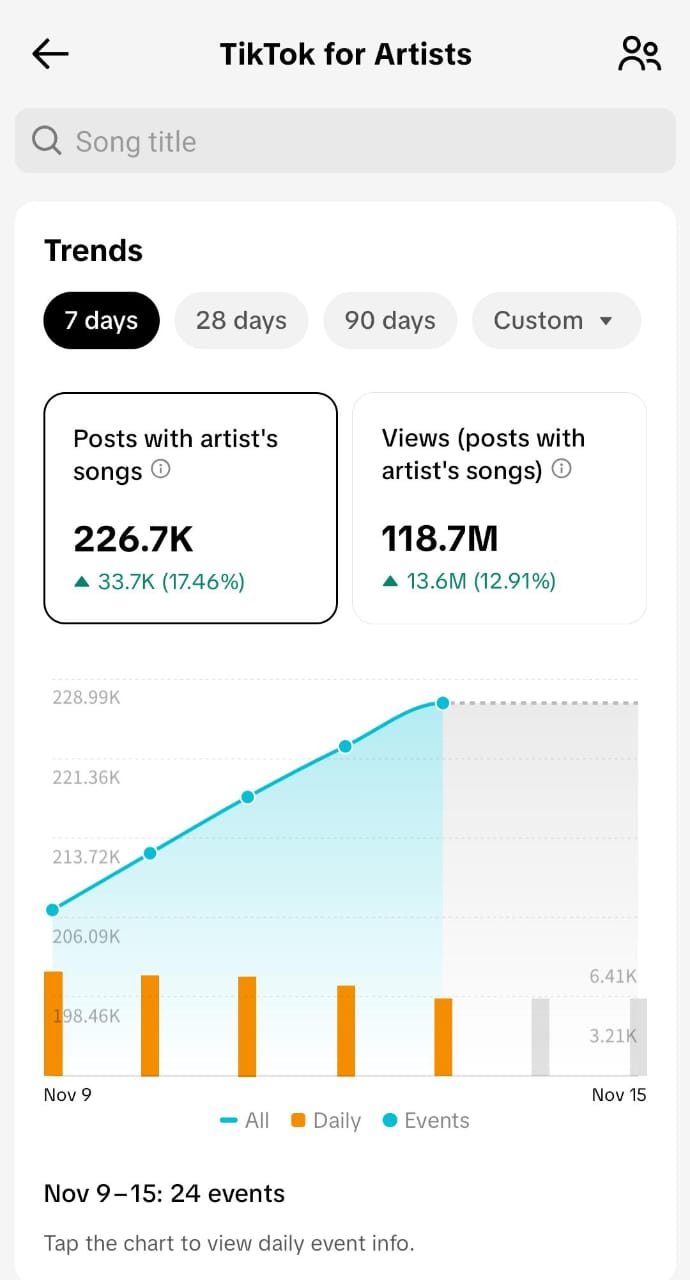
Task: Open the Custom date range dropdown
Action: (556, 321)
